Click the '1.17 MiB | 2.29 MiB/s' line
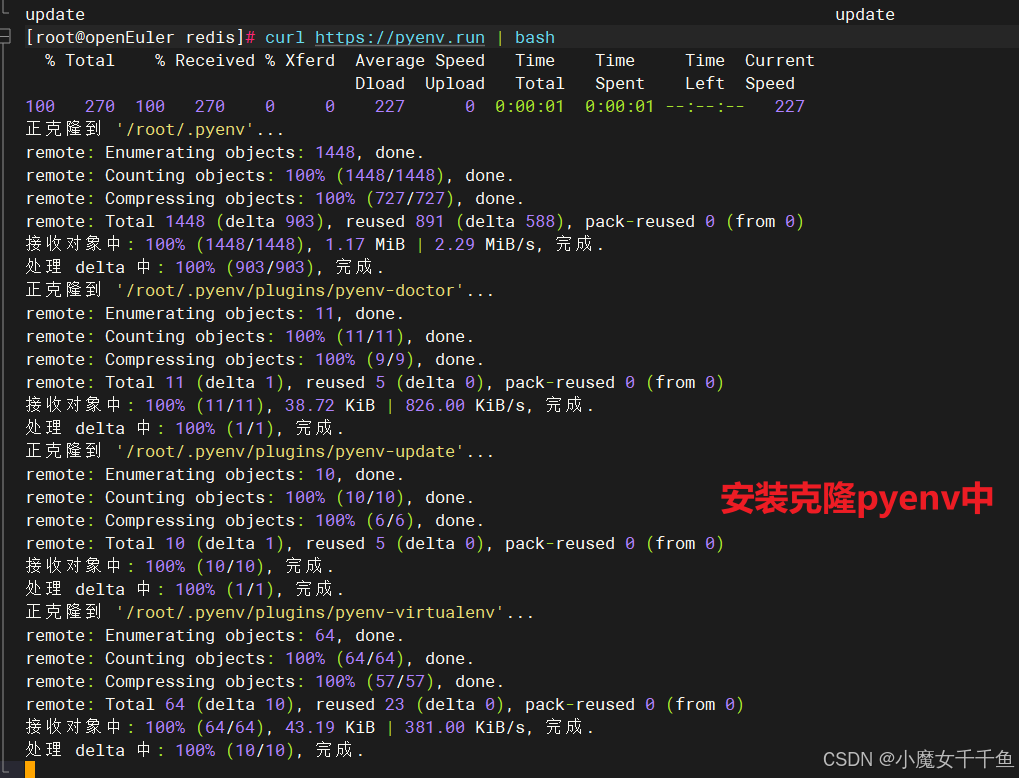Viewport: 1019px width, 778px height. point(315,244)
